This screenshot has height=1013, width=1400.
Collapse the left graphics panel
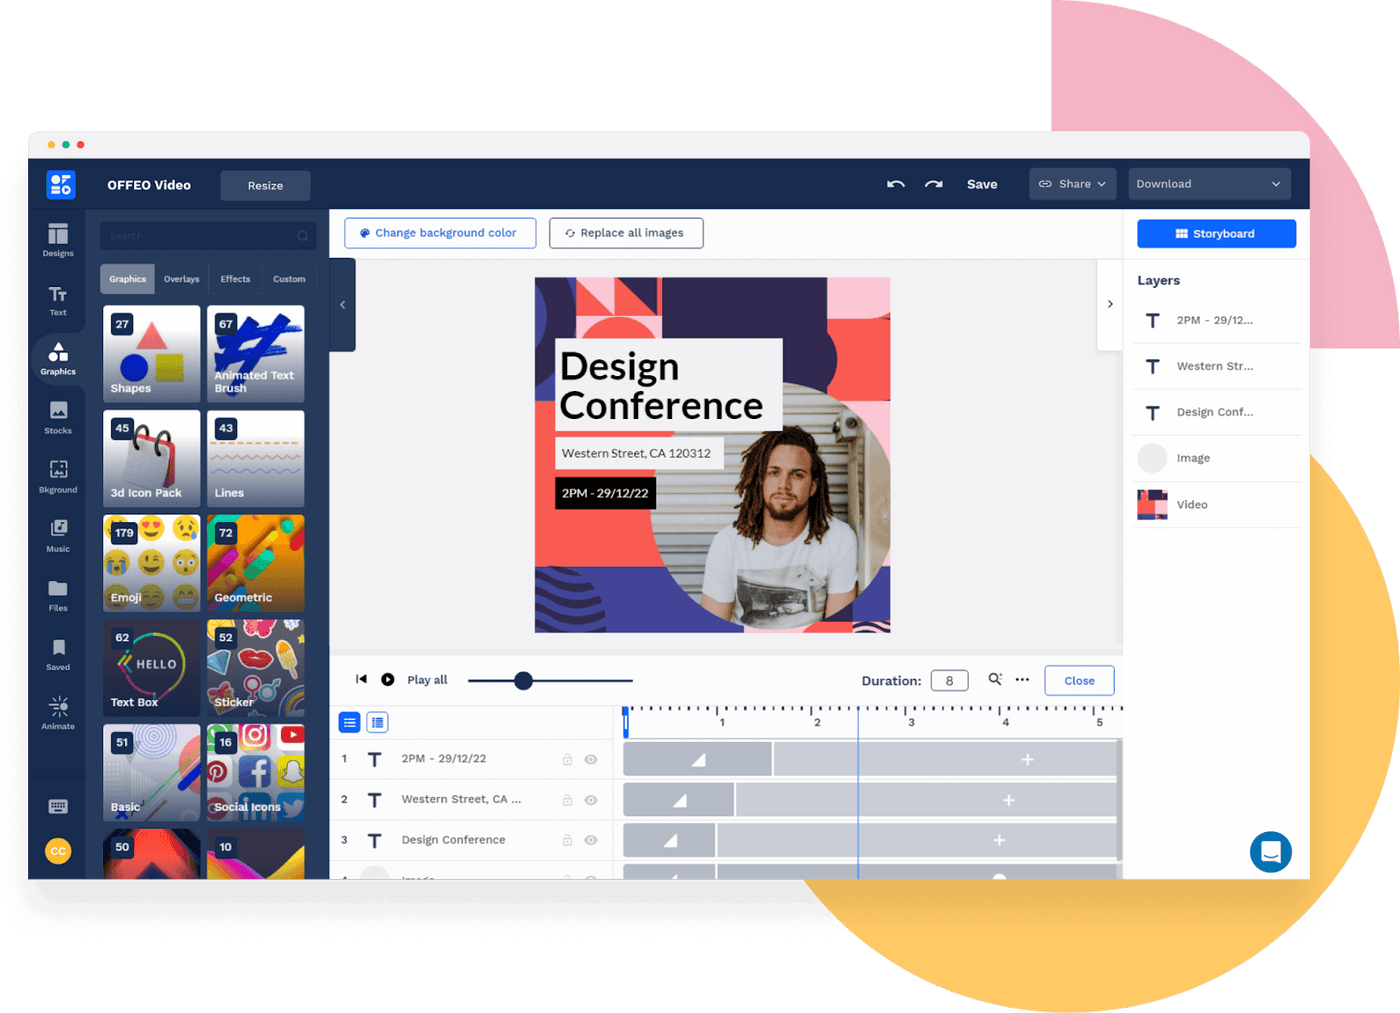pos(342,305)
